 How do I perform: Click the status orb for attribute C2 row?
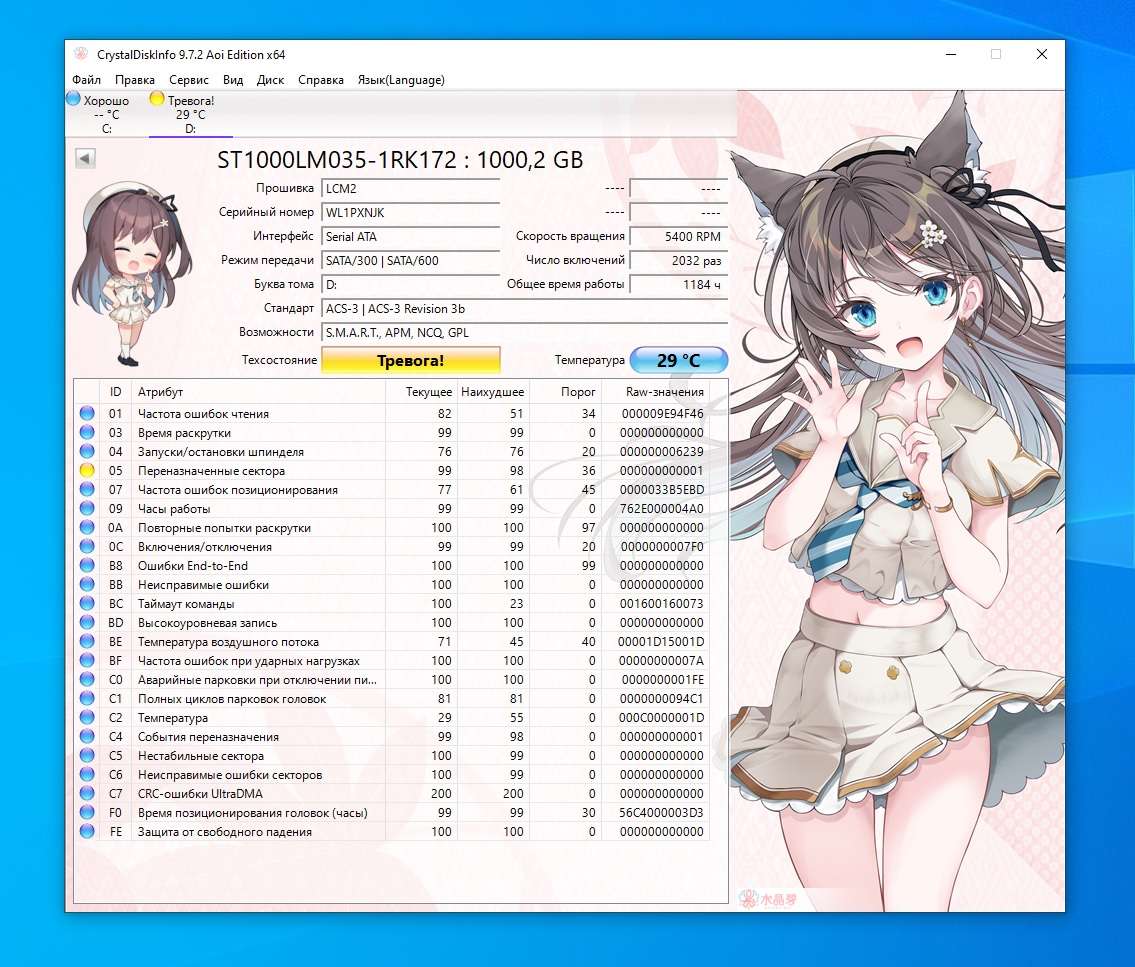point(87,717)
